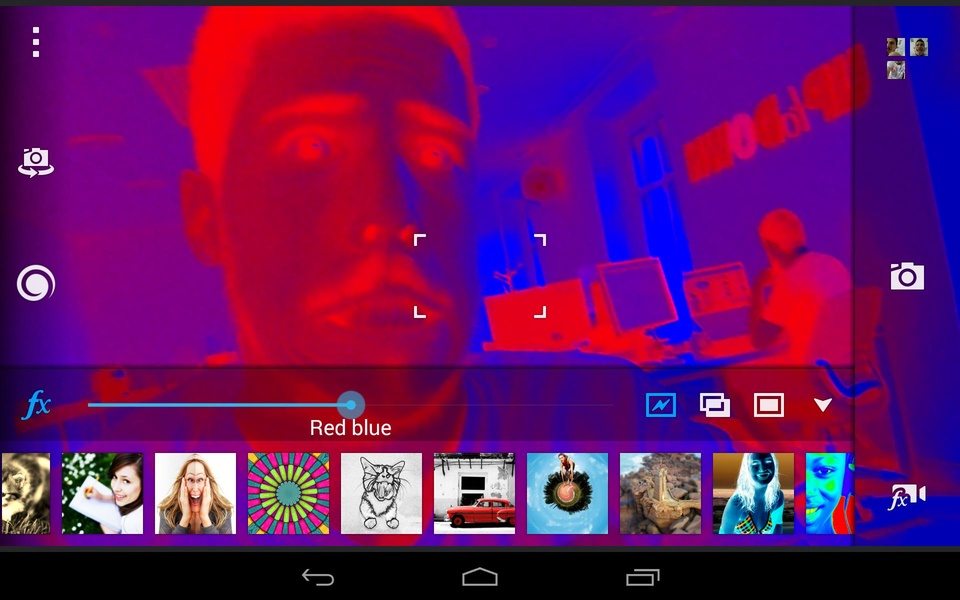Open the gallery photo thumbnails
Image resolution: width=960 pixels, height=600 pixels.
(x=907, y=58)
